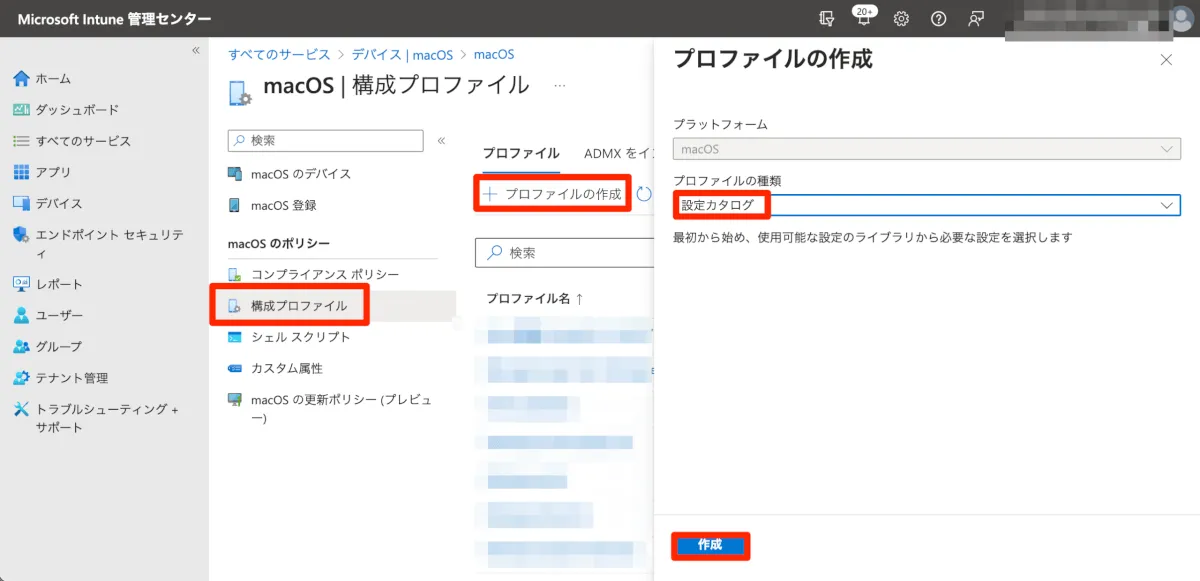Sort by プロファイル名 column header
Screen dimensions: 1200x581
coord(534,298)
